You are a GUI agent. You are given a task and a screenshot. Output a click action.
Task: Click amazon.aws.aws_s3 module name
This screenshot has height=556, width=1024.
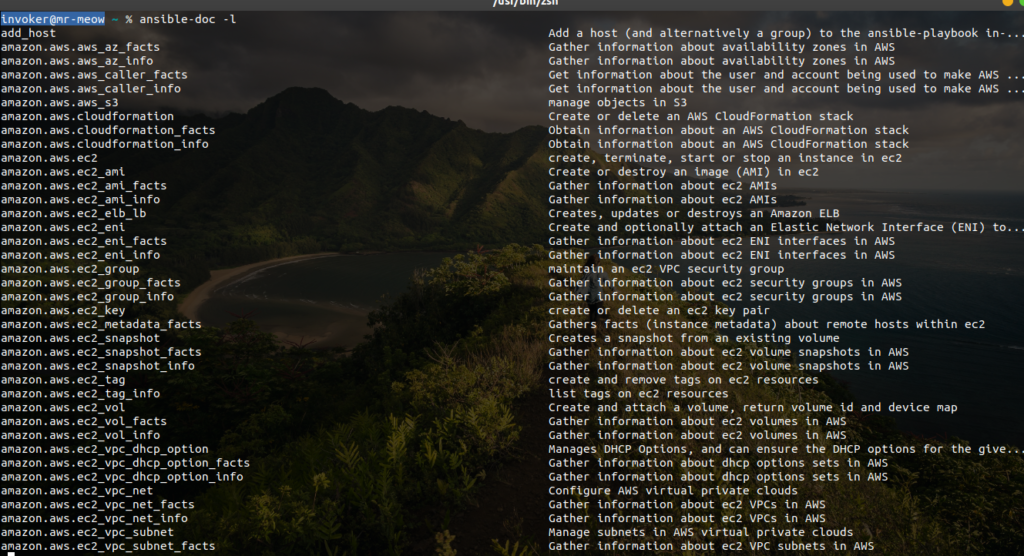pyautogui.click(x=59, y=103)
